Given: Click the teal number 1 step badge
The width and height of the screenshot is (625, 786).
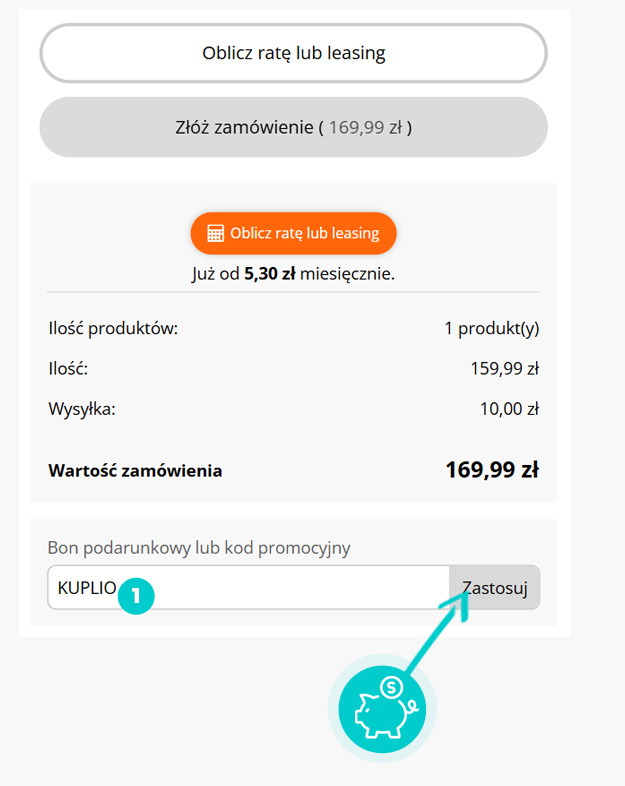Looking at the screenshot, I should pyautogui.click(x=136, y=596).
